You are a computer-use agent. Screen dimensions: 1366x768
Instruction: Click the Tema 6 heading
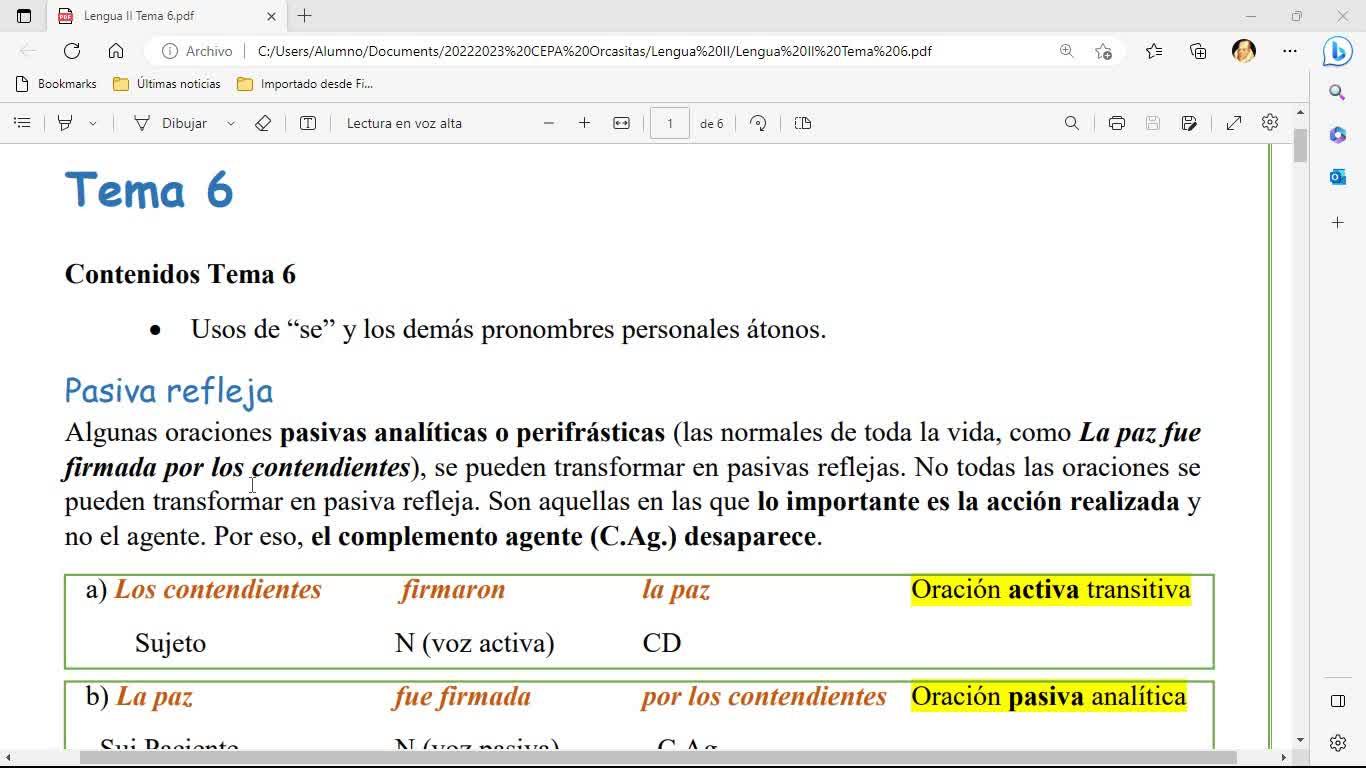coord(149,190)
